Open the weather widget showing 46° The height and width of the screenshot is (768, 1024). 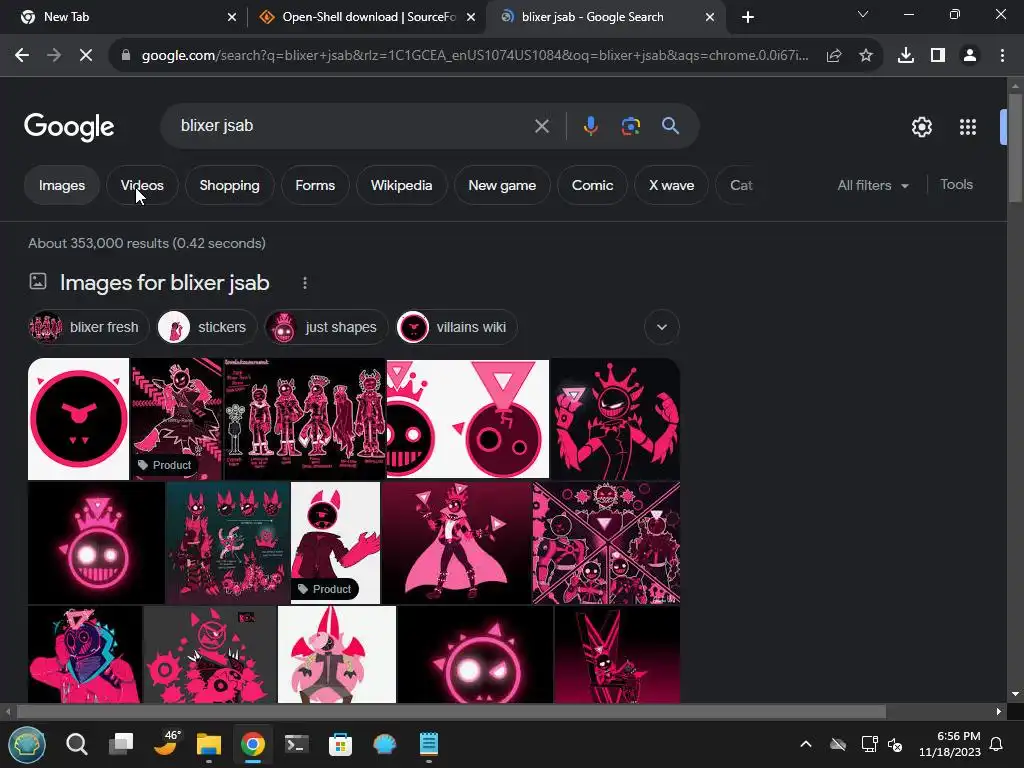click(166, 743)
